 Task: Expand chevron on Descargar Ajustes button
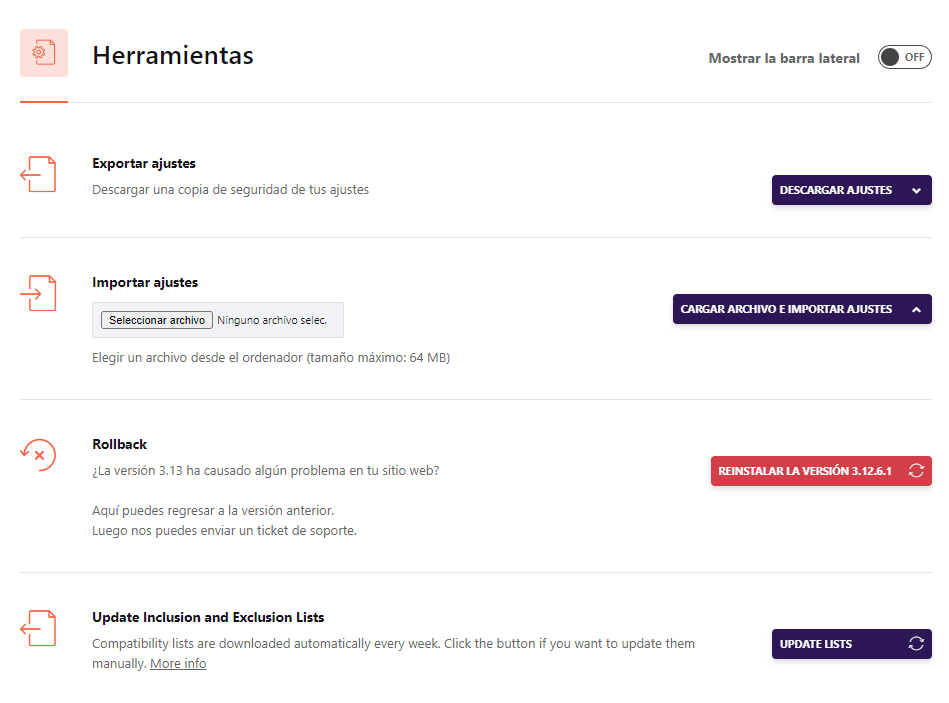pyautogui.click(x=916, y=191)
